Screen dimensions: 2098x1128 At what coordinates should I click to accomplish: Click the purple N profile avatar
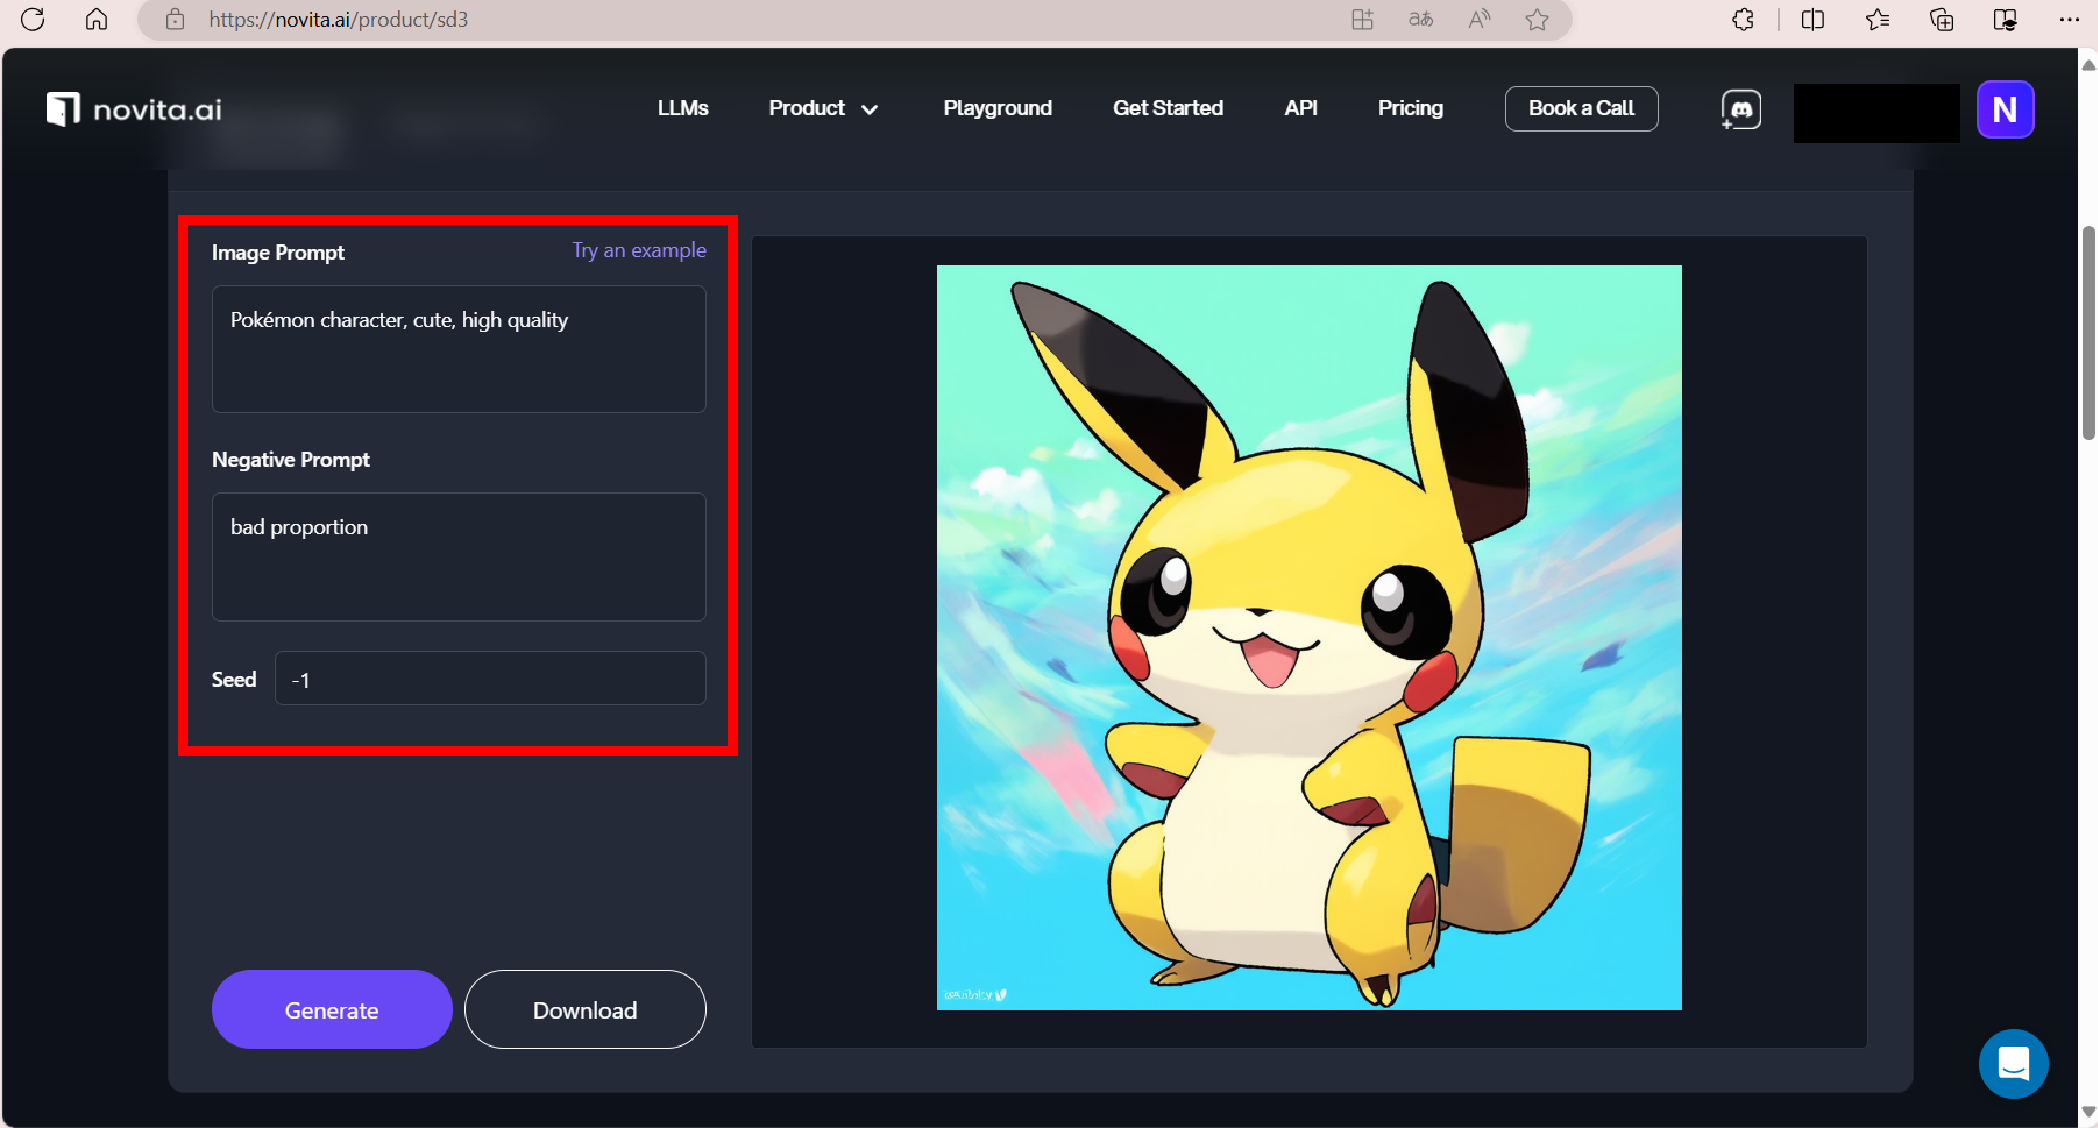click(x=2004, y=109)
